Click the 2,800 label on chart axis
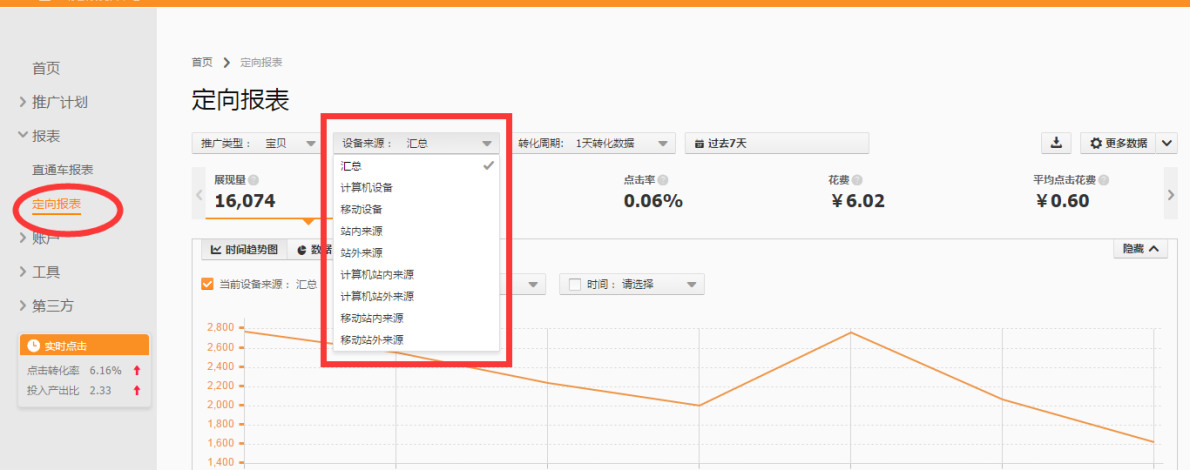Viewport: 1190px width, 470px height. pos(219,328)
